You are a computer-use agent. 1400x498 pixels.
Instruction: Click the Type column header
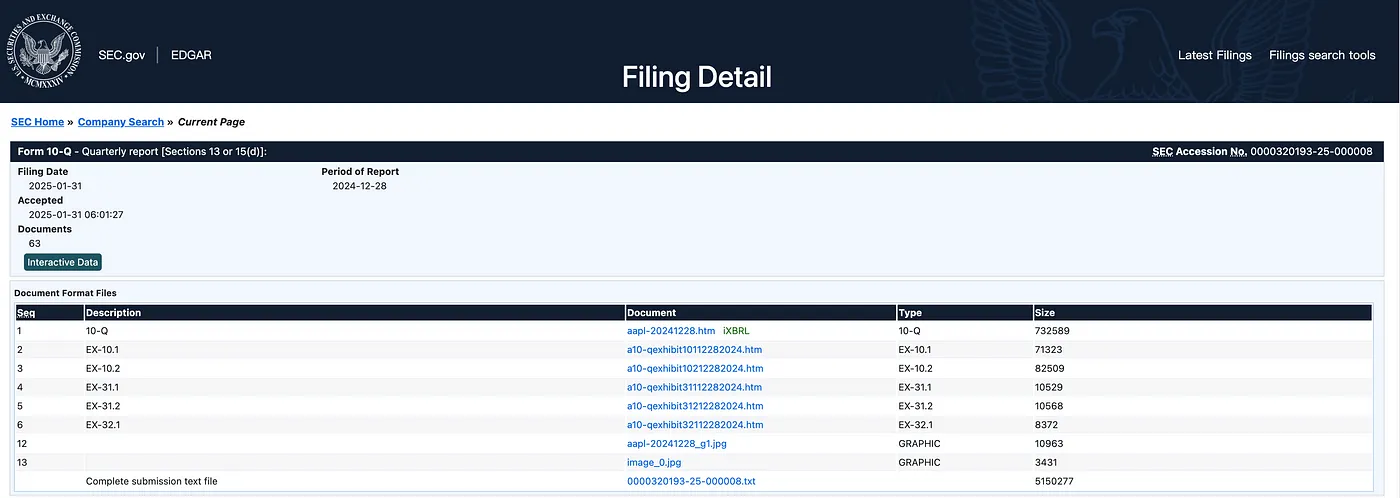[x=910, y=313]
